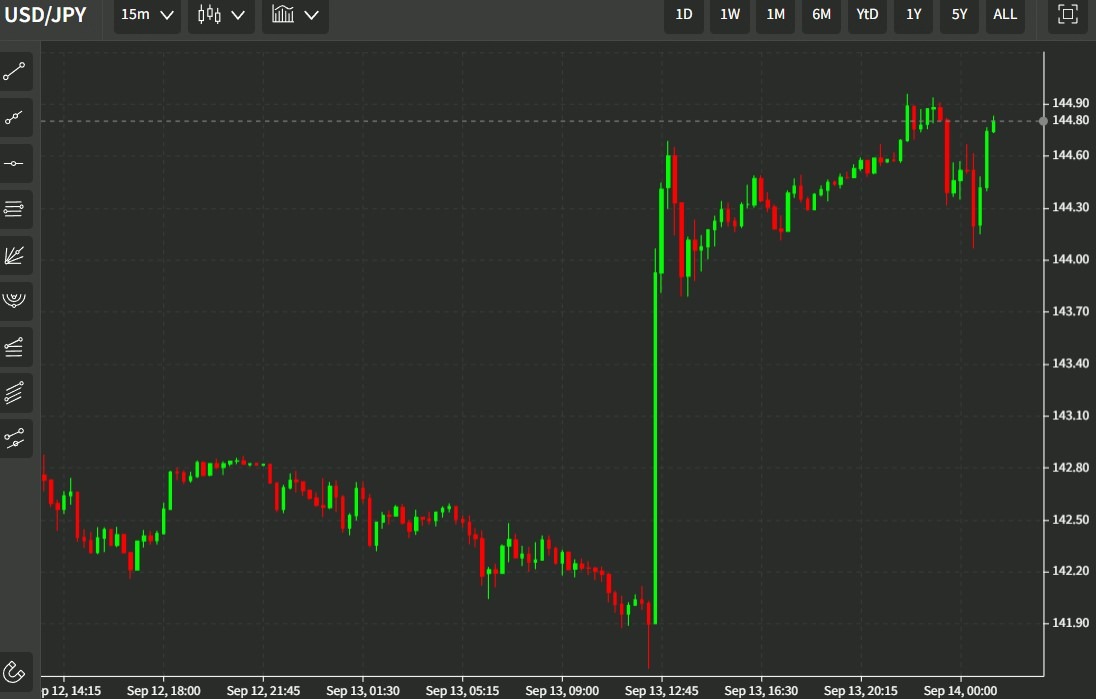
Task: Switch to 1M time range
Action: (x=775, y=15)
